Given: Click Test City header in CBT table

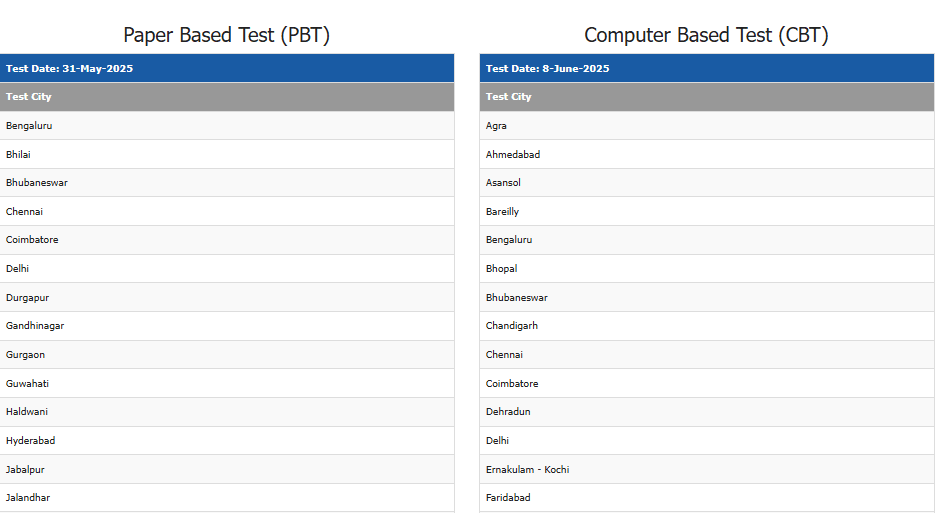Looking at the screenshot, I should coord(707,97).
